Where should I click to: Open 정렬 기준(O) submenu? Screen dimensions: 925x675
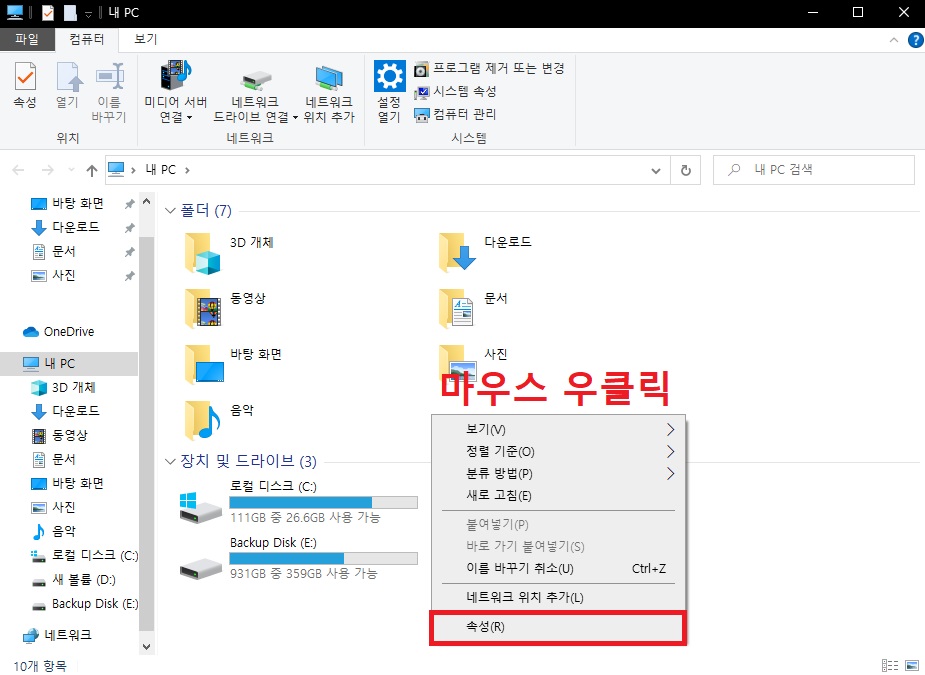click(x=558, y=452)
